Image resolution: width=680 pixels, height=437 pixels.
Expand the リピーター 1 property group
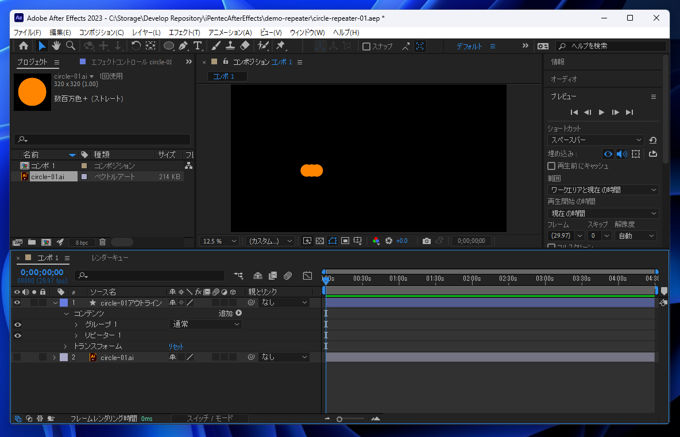(x=76, y=335)
